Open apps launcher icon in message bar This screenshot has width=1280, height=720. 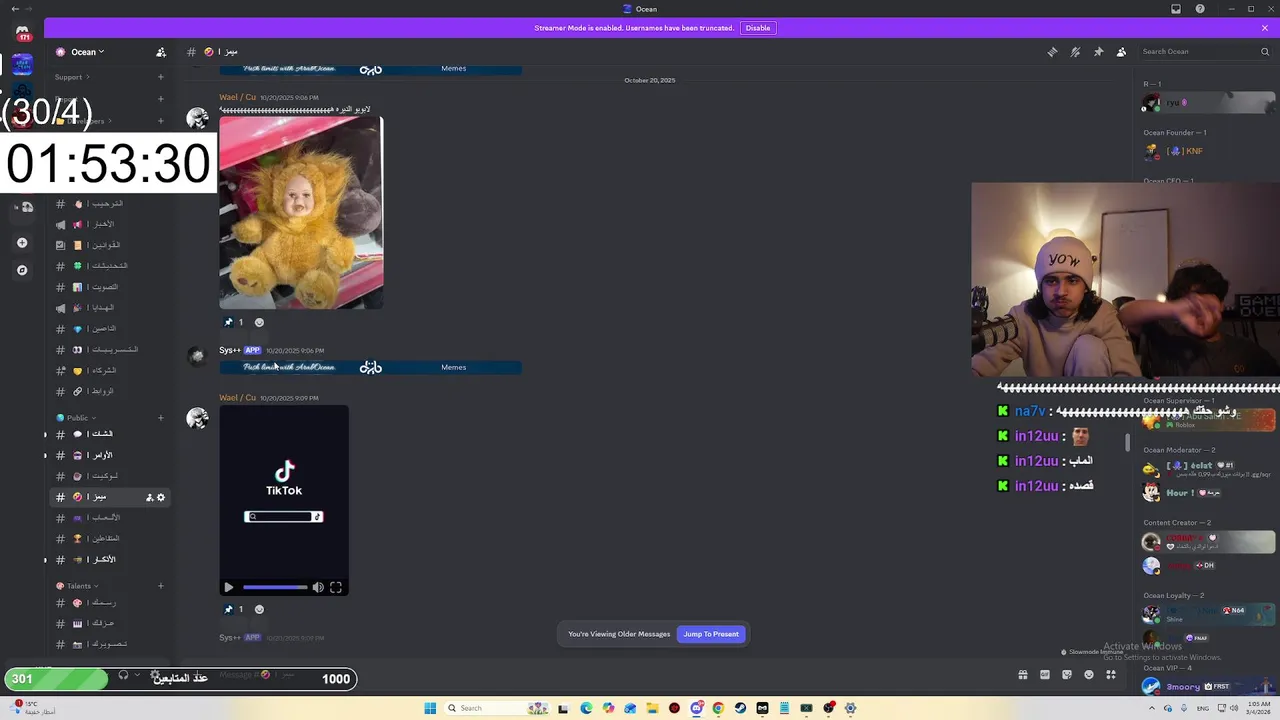click(1111, 675)
